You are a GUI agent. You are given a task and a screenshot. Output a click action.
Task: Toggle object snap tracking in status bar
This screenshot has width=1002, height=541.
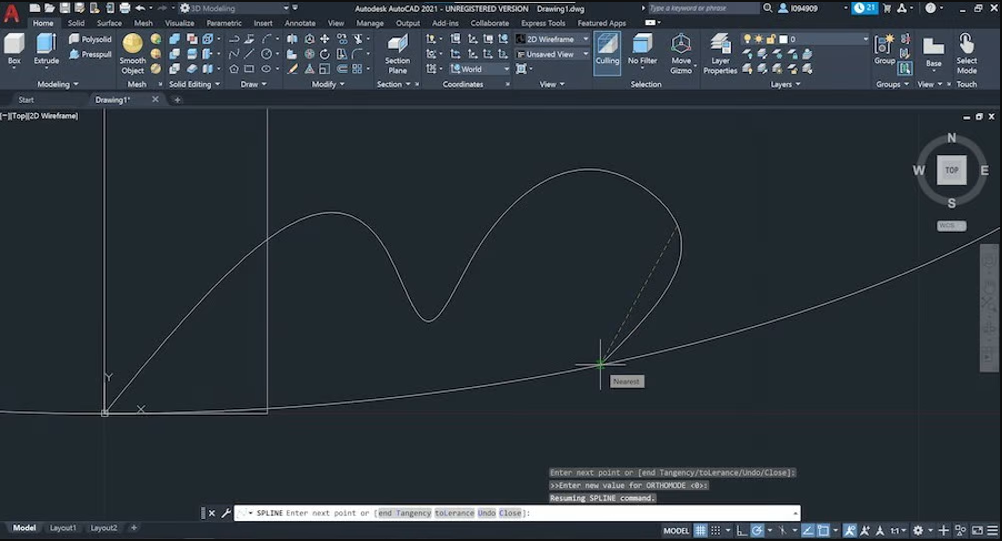[x=808, y=530]
